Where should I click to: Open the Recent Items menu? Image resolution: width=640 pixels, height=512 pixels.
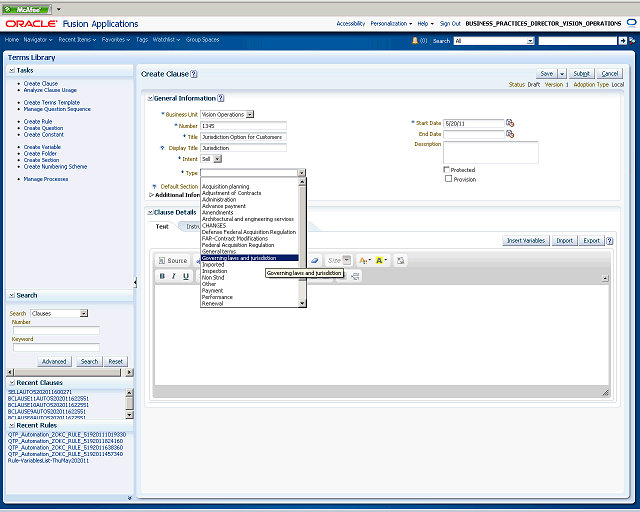77,40
